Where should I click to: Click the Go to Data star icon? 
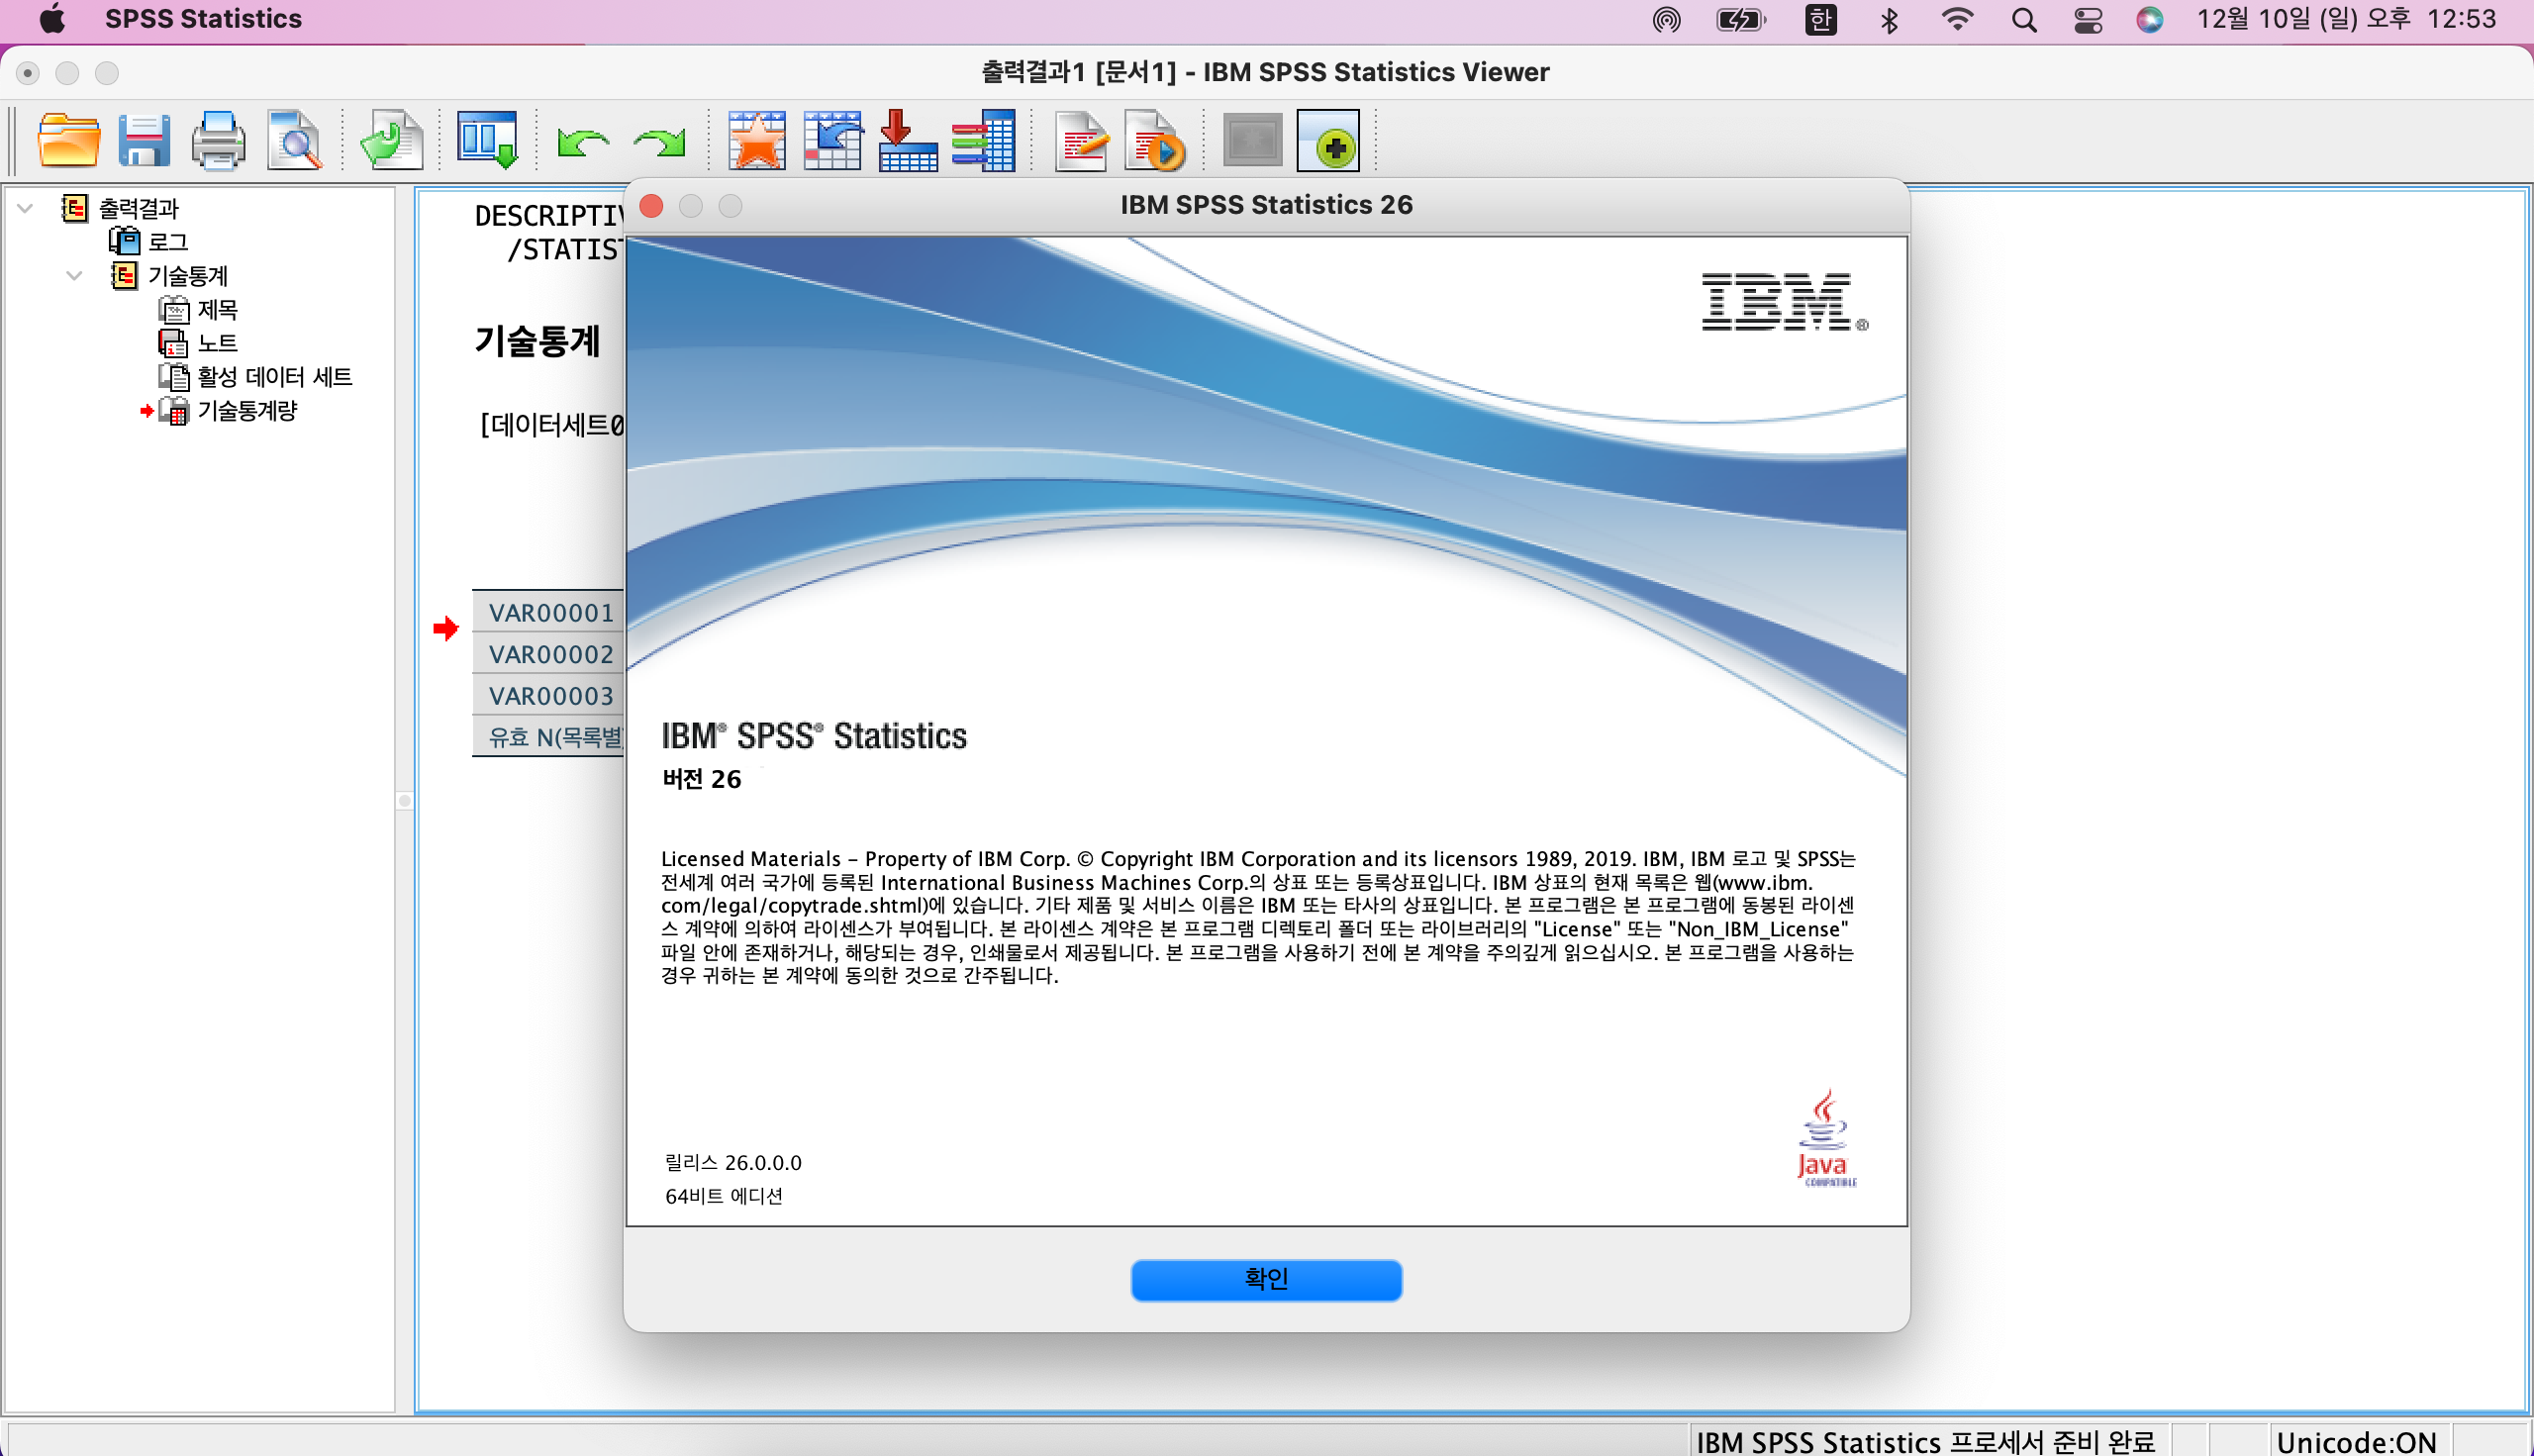pos(757,141)
